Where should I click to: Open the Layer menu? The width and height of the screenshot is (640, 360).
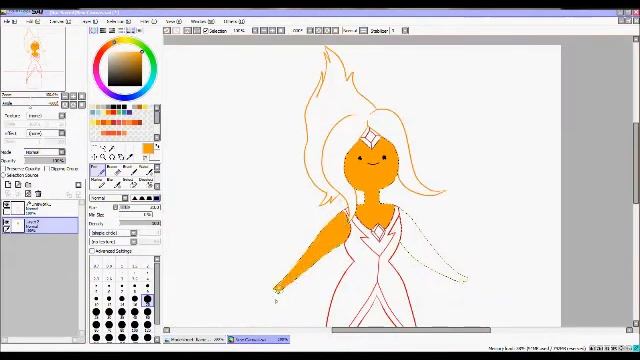(90, 21)
